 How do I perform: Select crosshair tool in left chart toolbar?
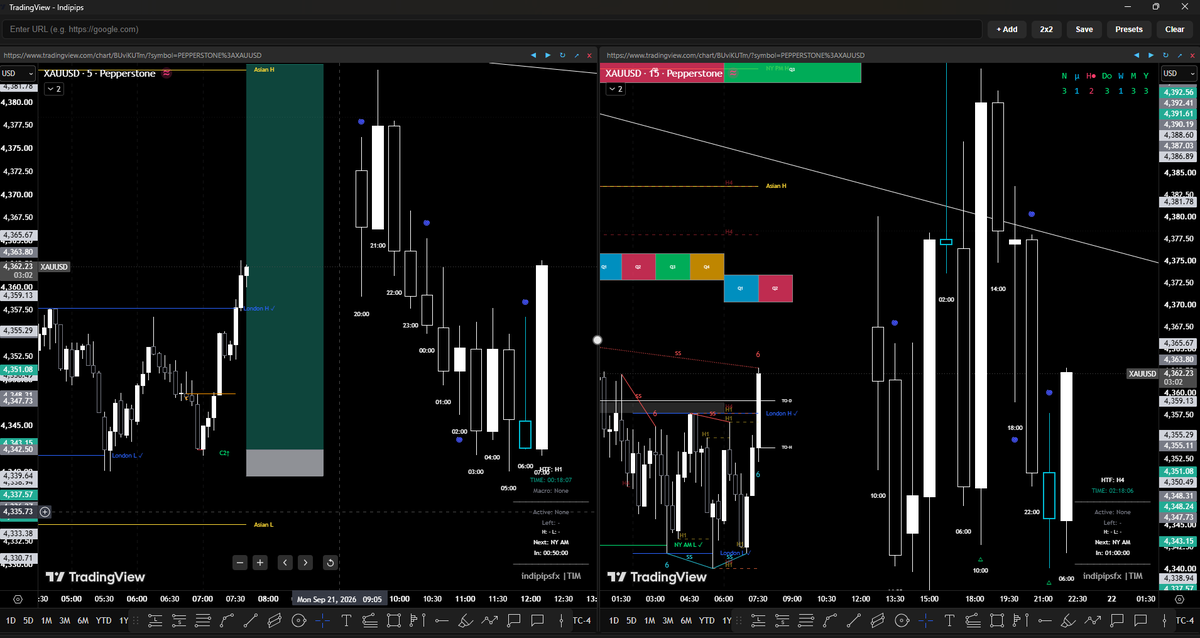click(x=323, y=621)
